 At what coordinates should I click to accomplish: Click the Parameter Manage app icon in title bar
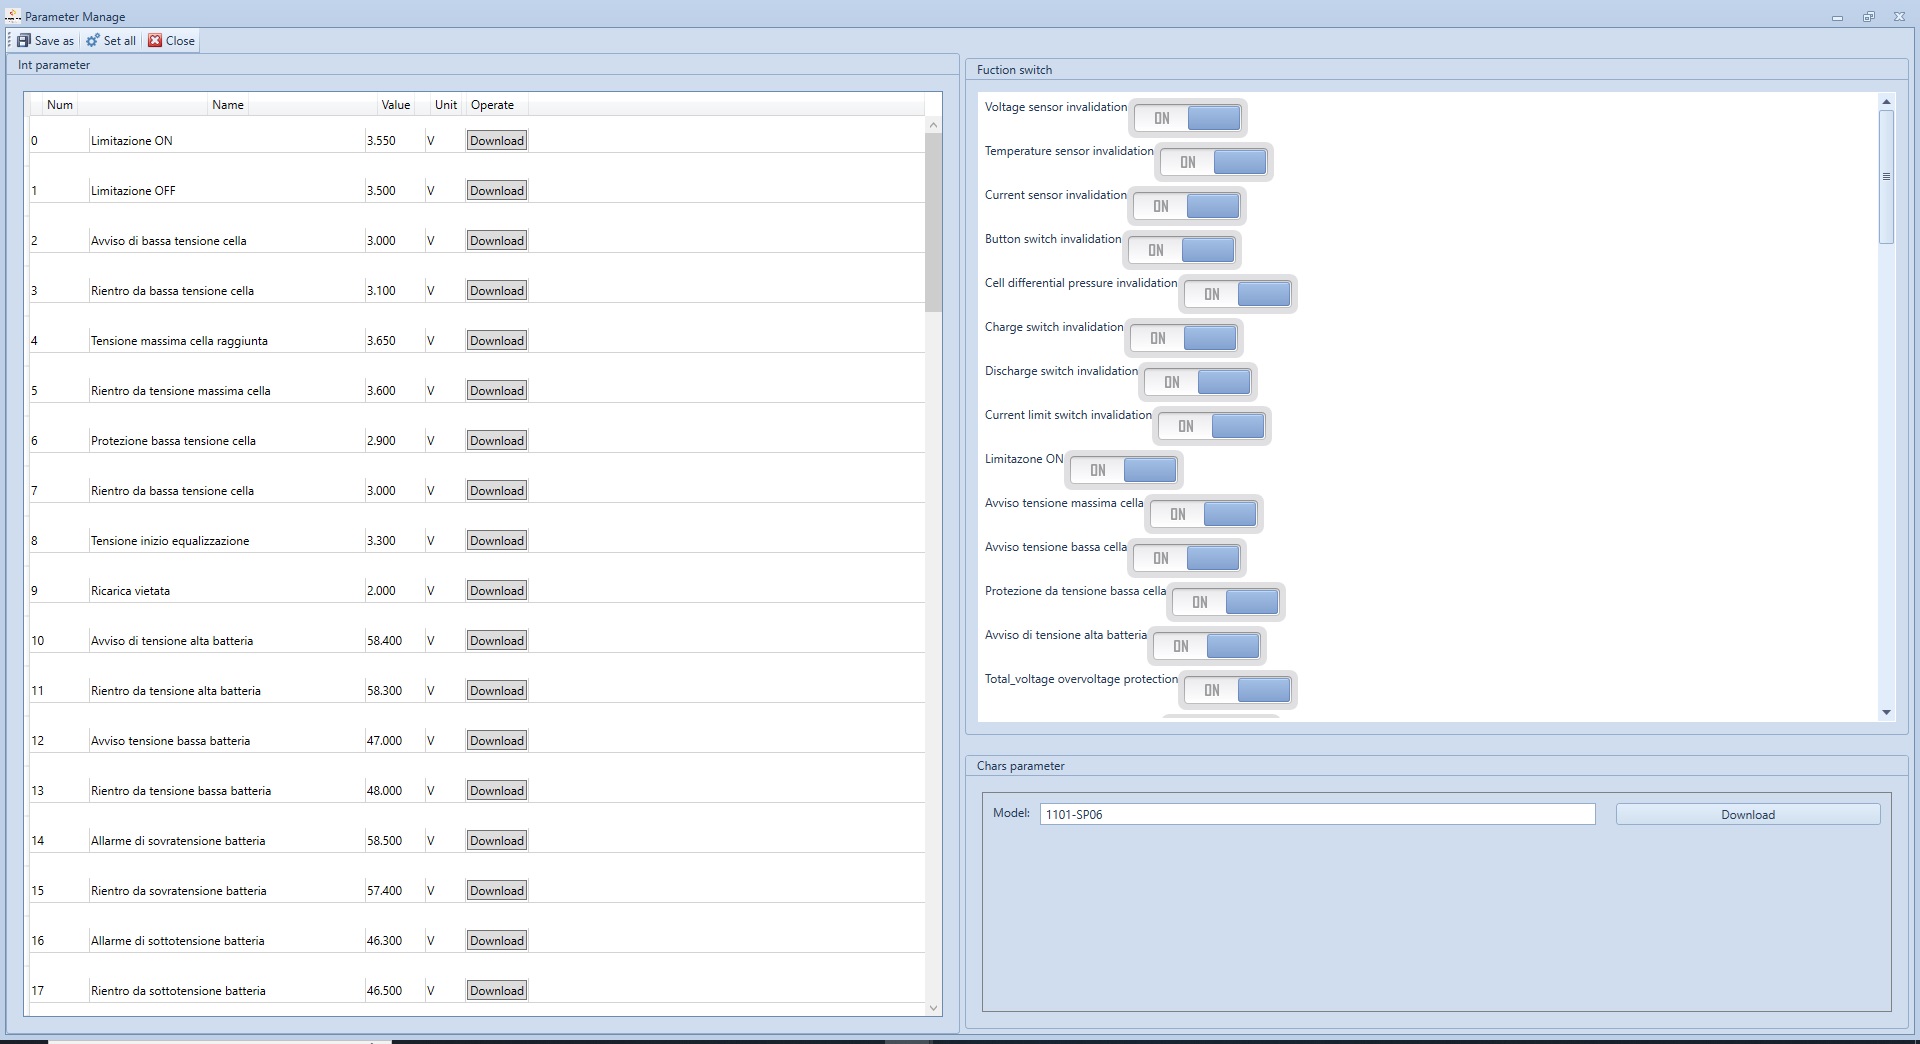[x=13, y=16]
